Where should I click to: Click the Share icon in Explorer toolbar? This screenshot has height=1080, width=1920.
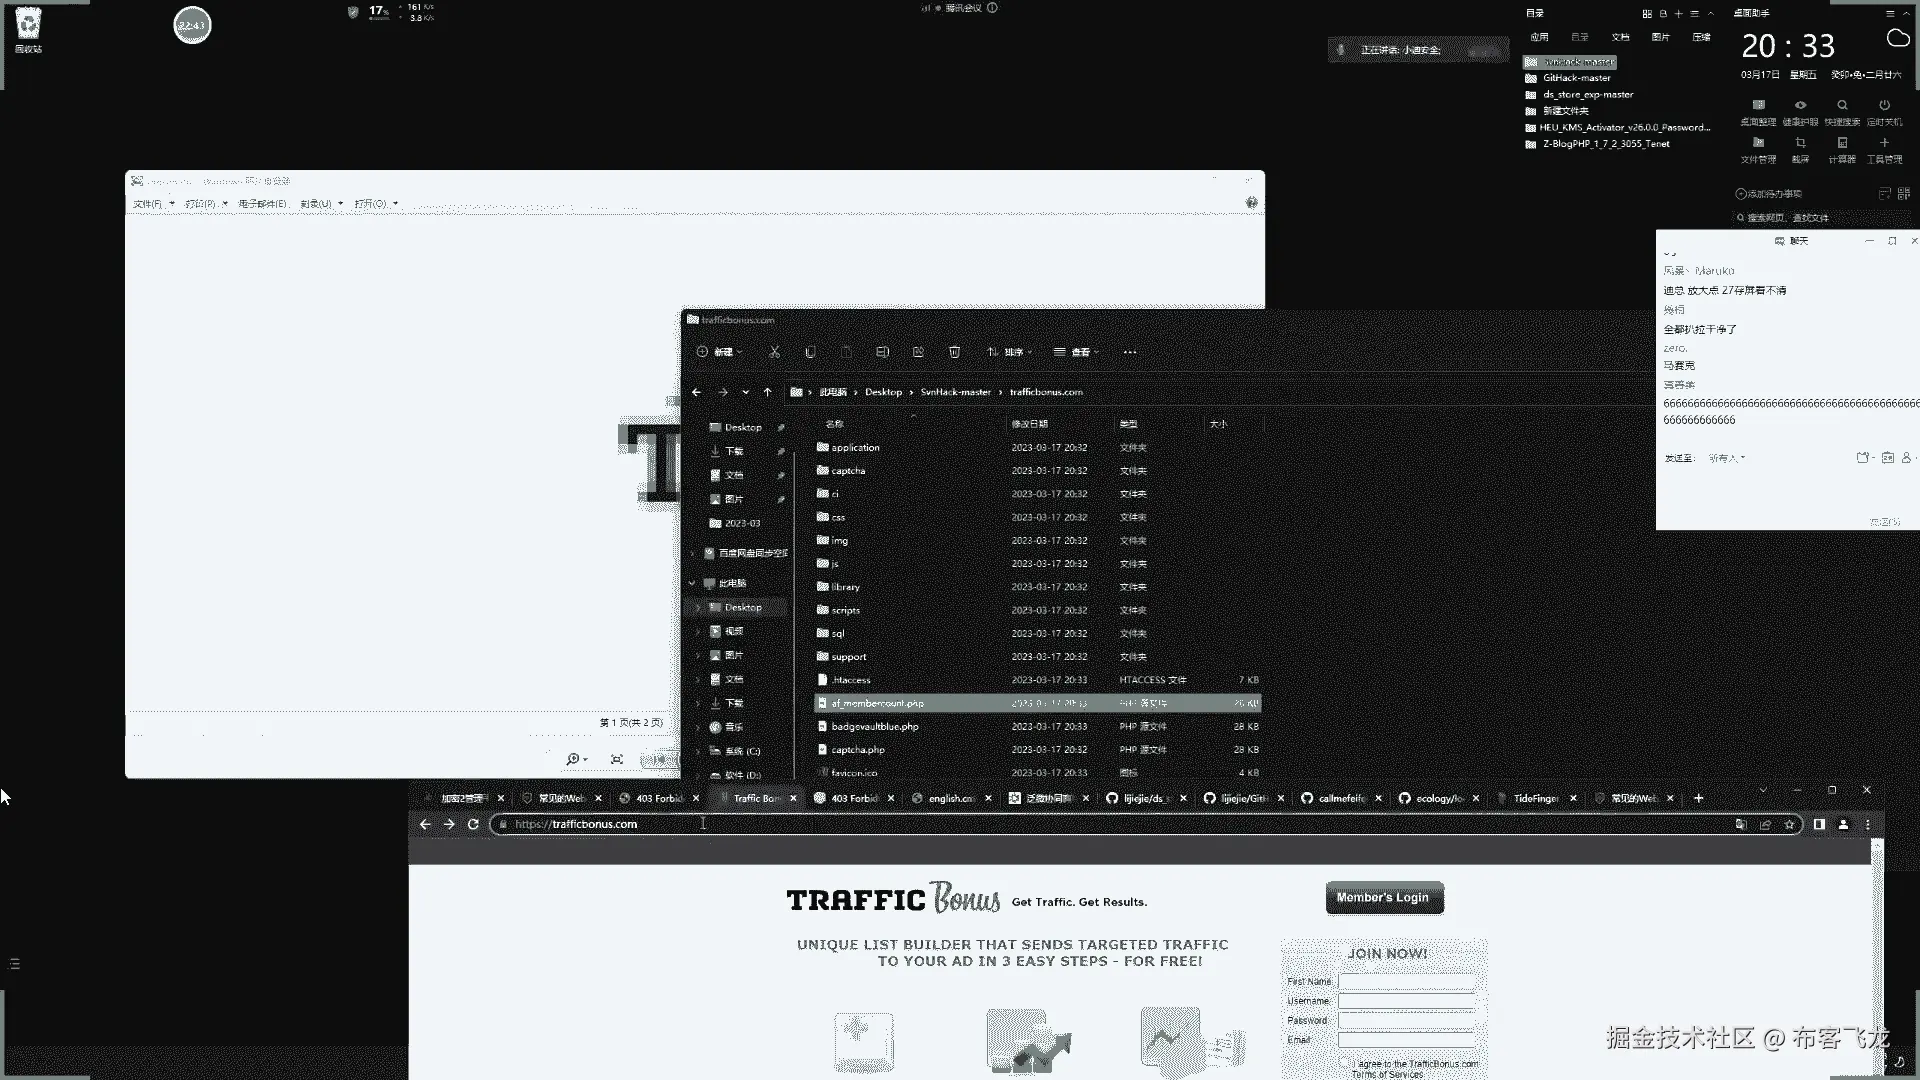pyautogui.click(x=918, y=352)
